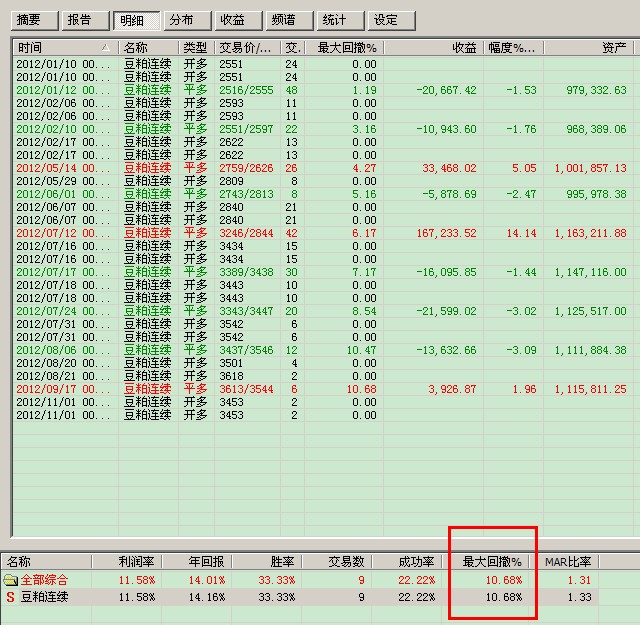Select the 2012/02/10 平多 trade row
Screen dimensions: 640x625
click(321, 129)
